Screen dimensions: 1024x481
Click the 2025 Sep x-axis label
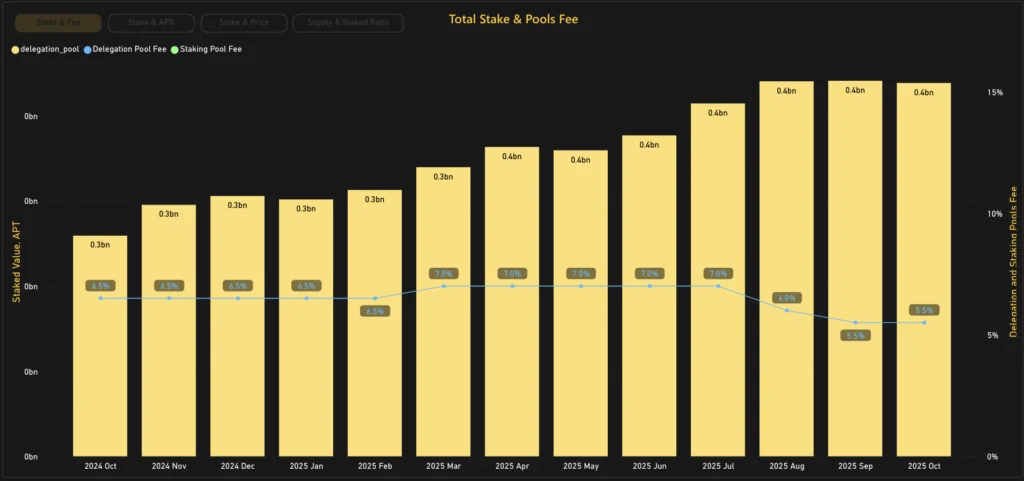click(855, 467)
